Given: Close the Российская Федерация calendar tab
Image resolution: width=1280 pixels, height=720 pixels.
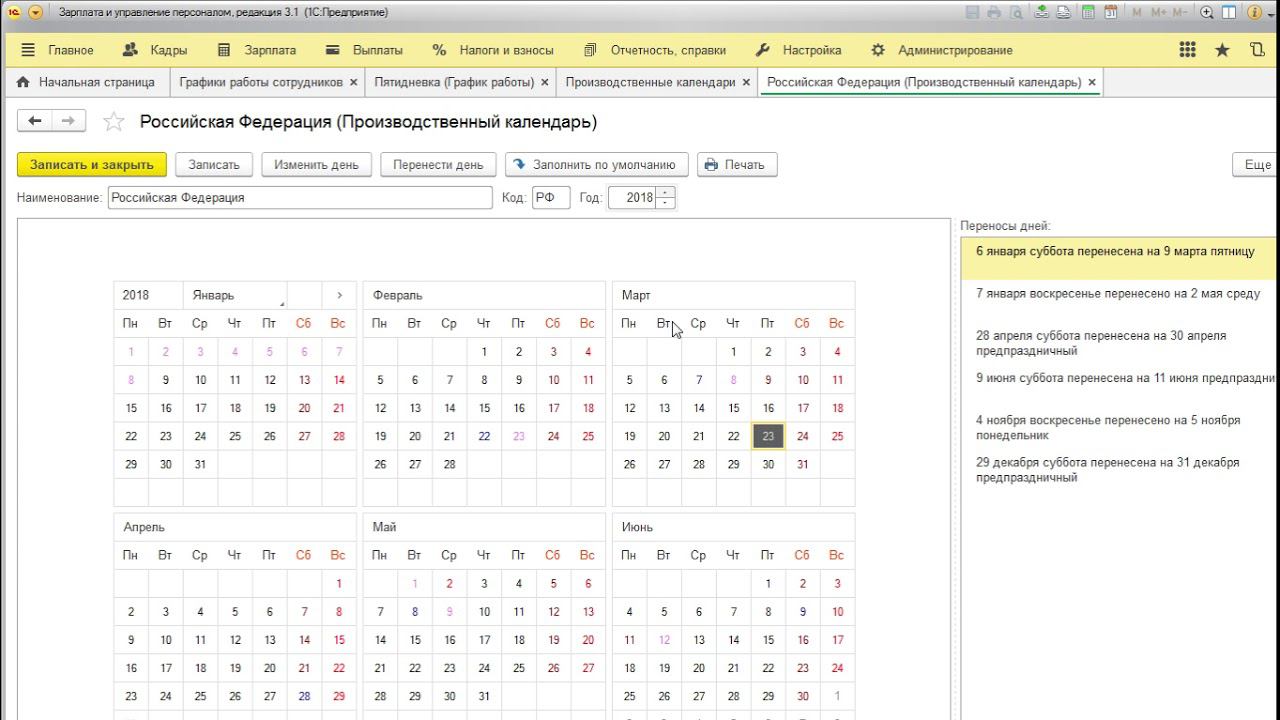Looking at the screenshot, I should click(x=1092, y=82).
